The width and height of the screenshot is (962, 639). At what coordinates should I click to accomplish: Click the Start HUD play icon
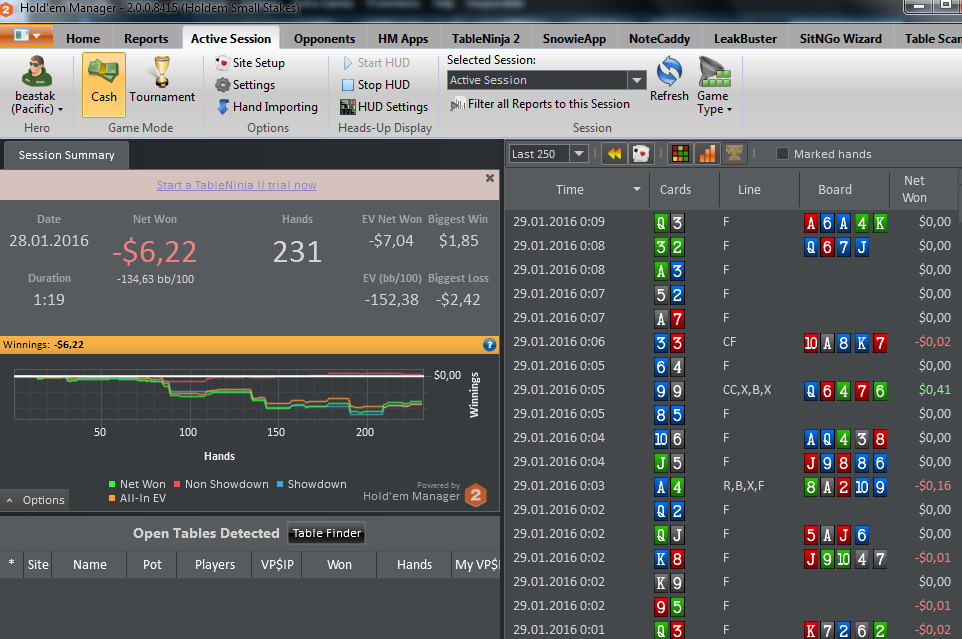click(x=348, y=63)
